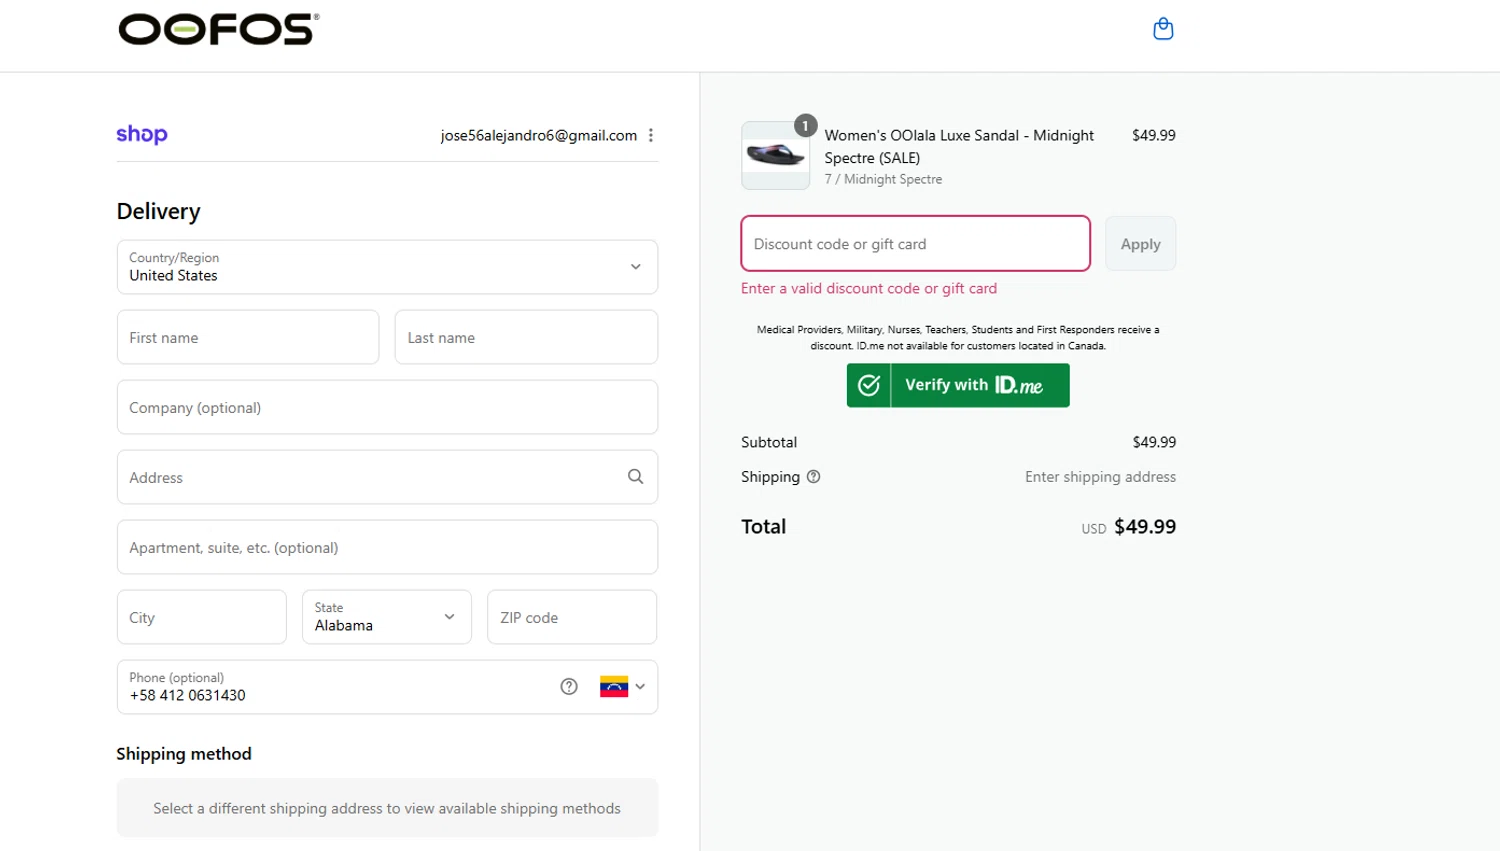Click the phone field help question icon
The height and width of the screenshot is (851, 1500).
pos(569,686)
